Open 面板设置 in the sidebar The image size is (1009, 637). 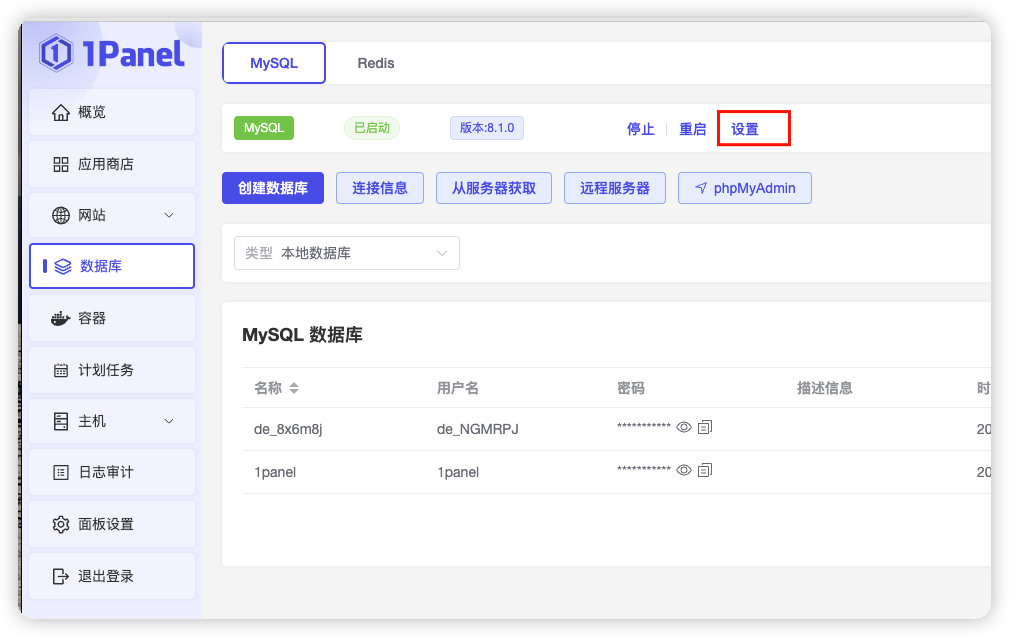(112, 524)
